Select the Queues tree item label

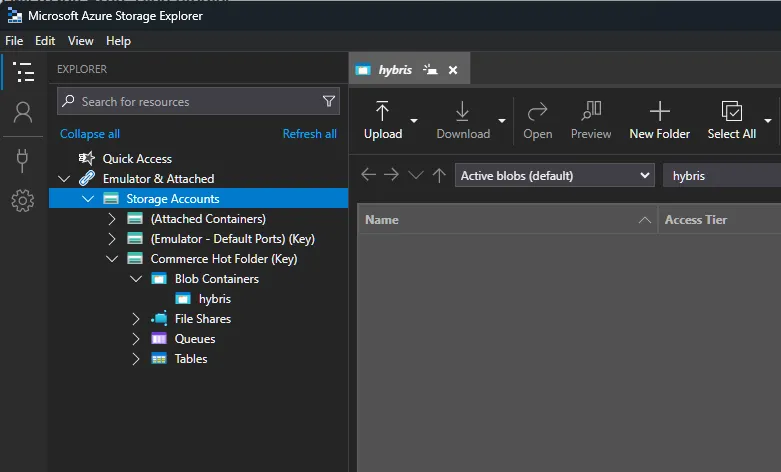click(x=195, y=339)
